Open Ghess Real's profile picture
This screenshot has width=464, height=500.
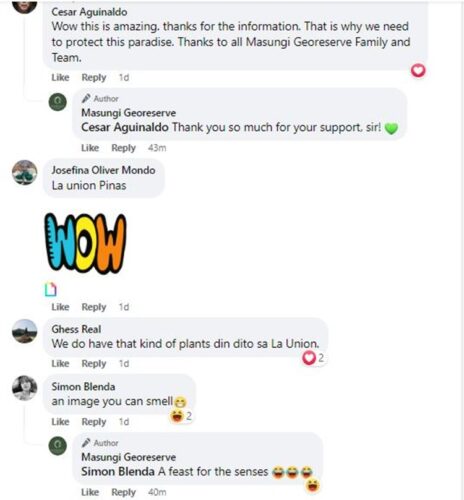pyautogui.click(x=25, y=331)
